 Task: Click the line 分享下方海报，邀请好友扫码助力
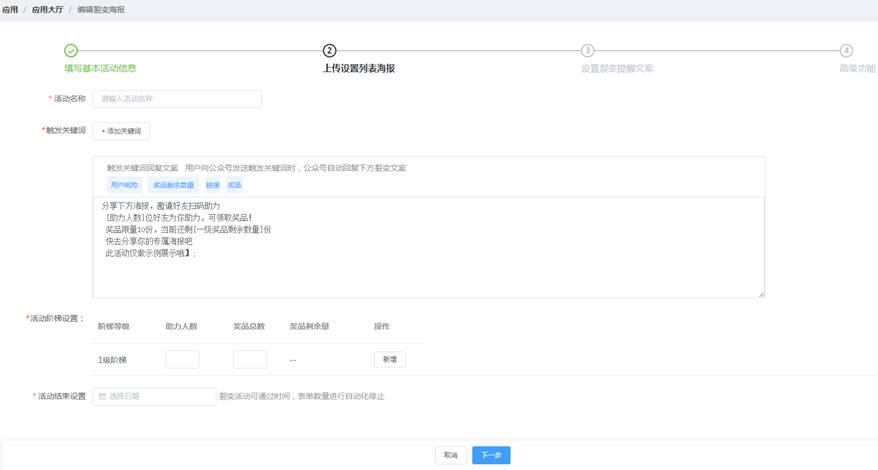click(x=161, y=206)
